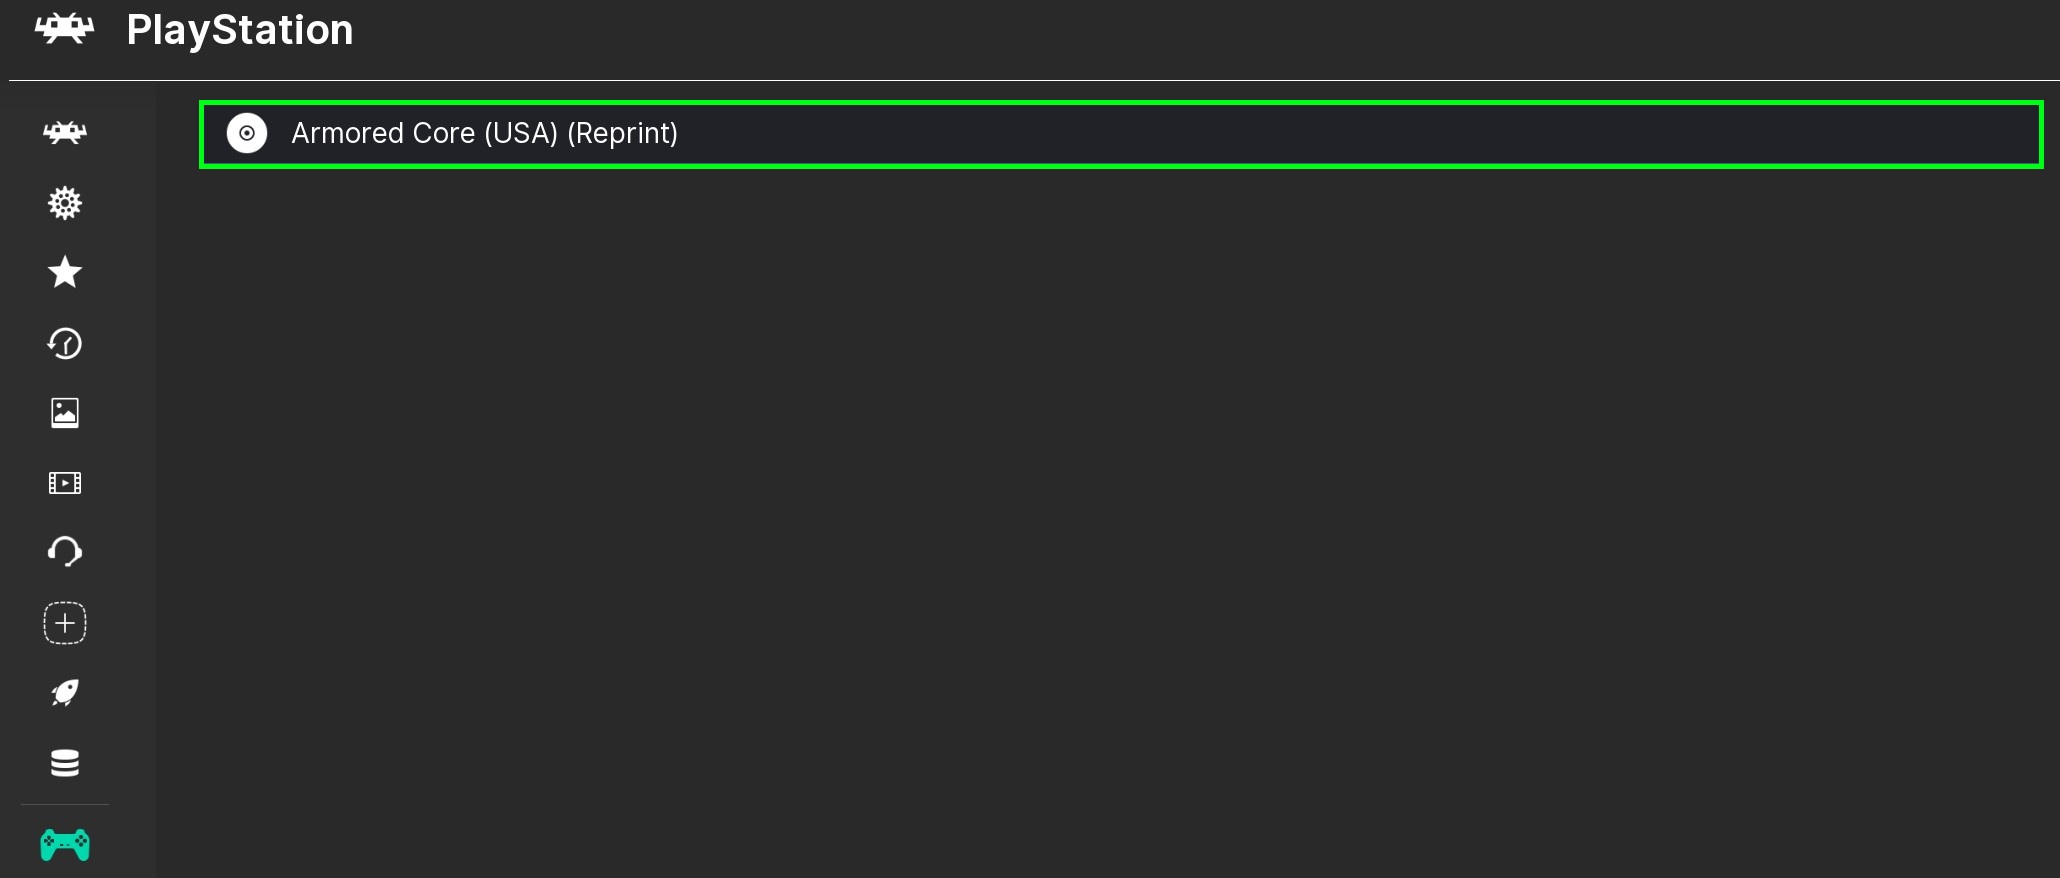This screenshot has width=2060, height=878.
Task: Open the Explore database tab
Action: [65, 763]
